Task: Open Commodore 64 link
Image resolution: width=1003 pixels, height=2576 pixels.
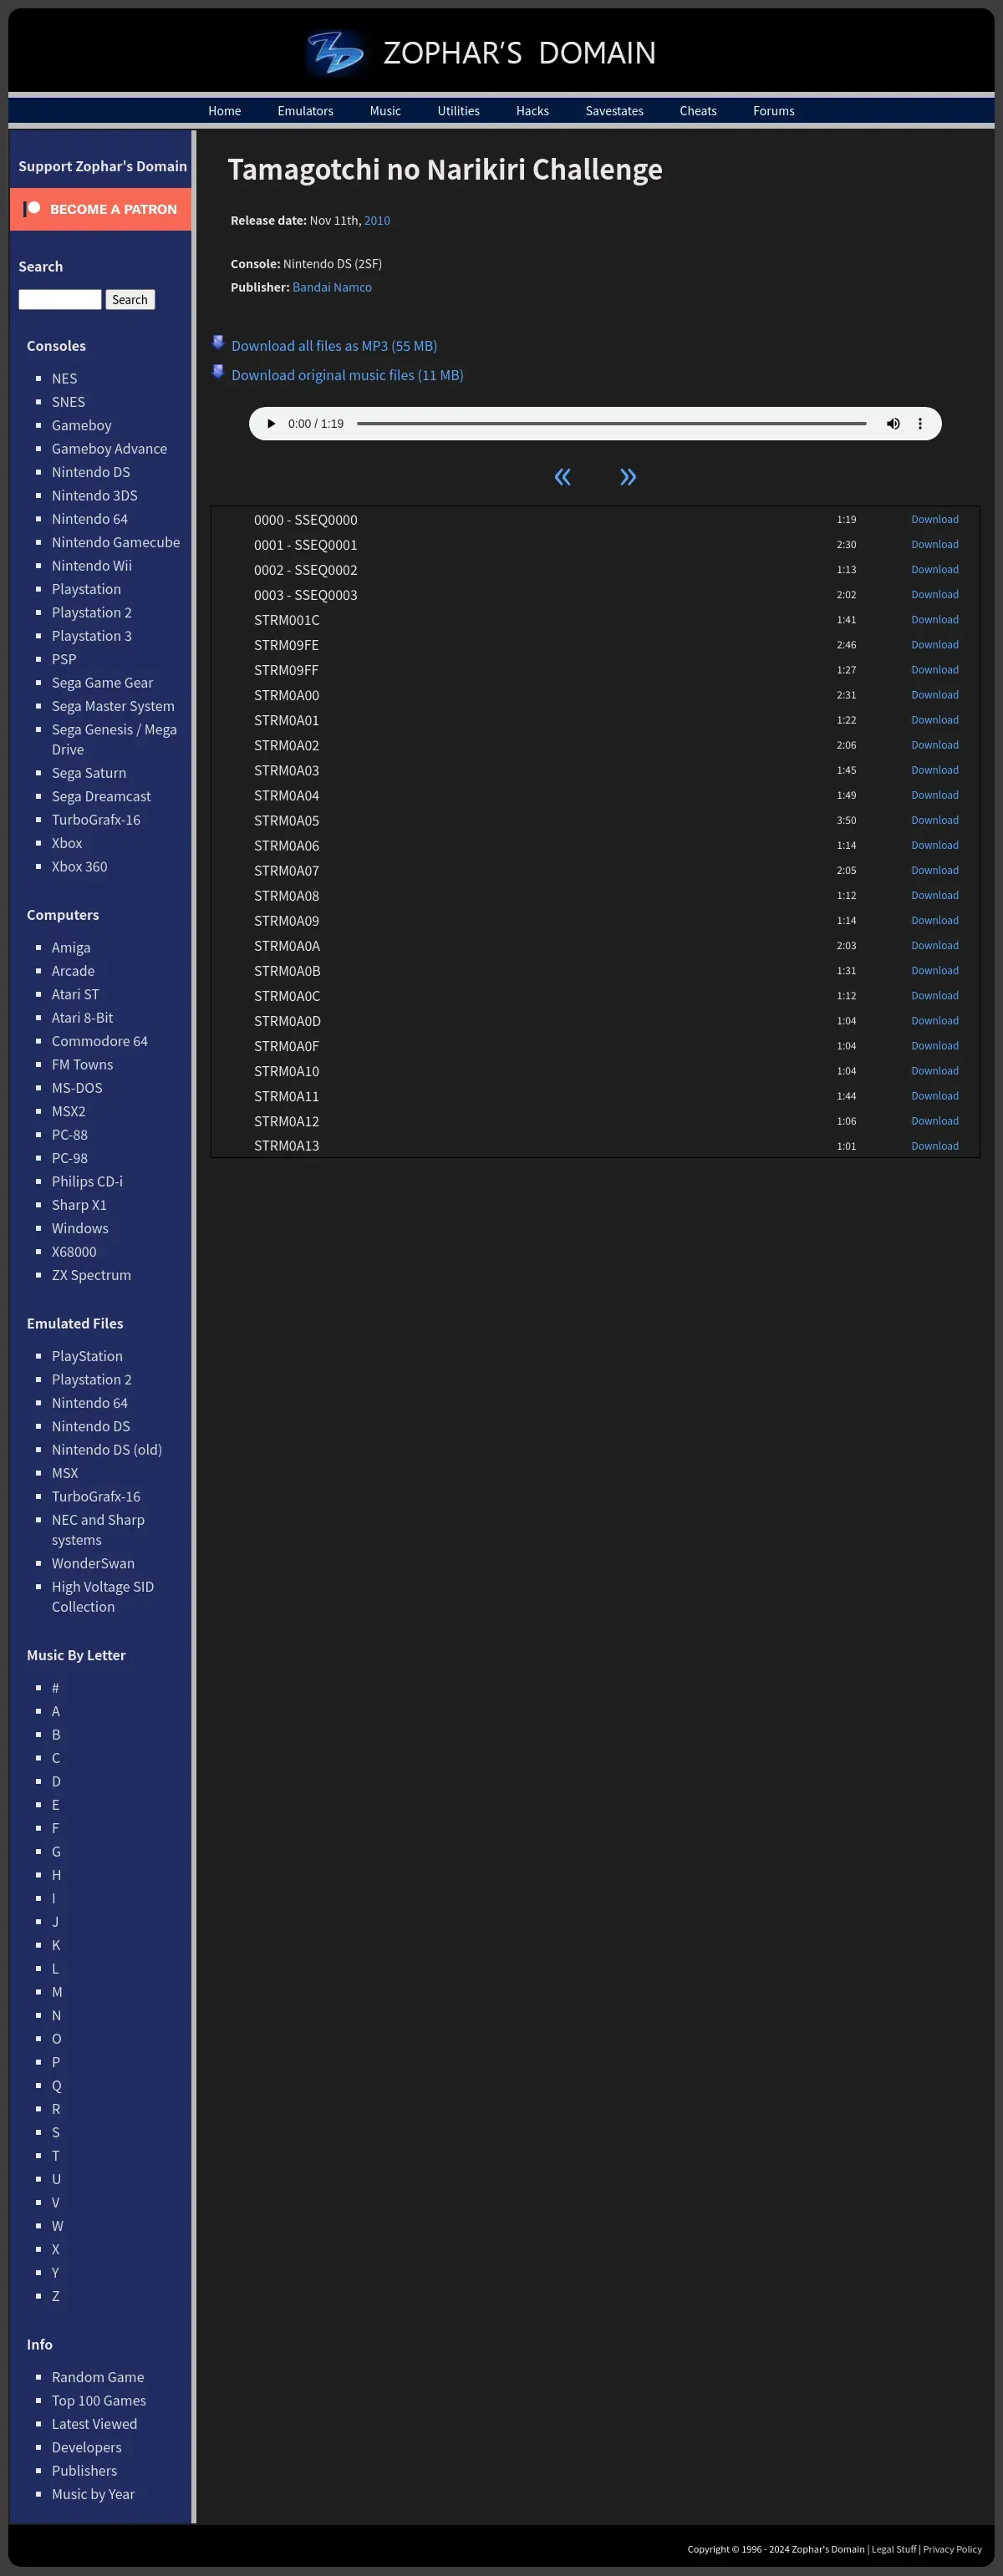Action: pyautogui.click(x=100, y=1041)
